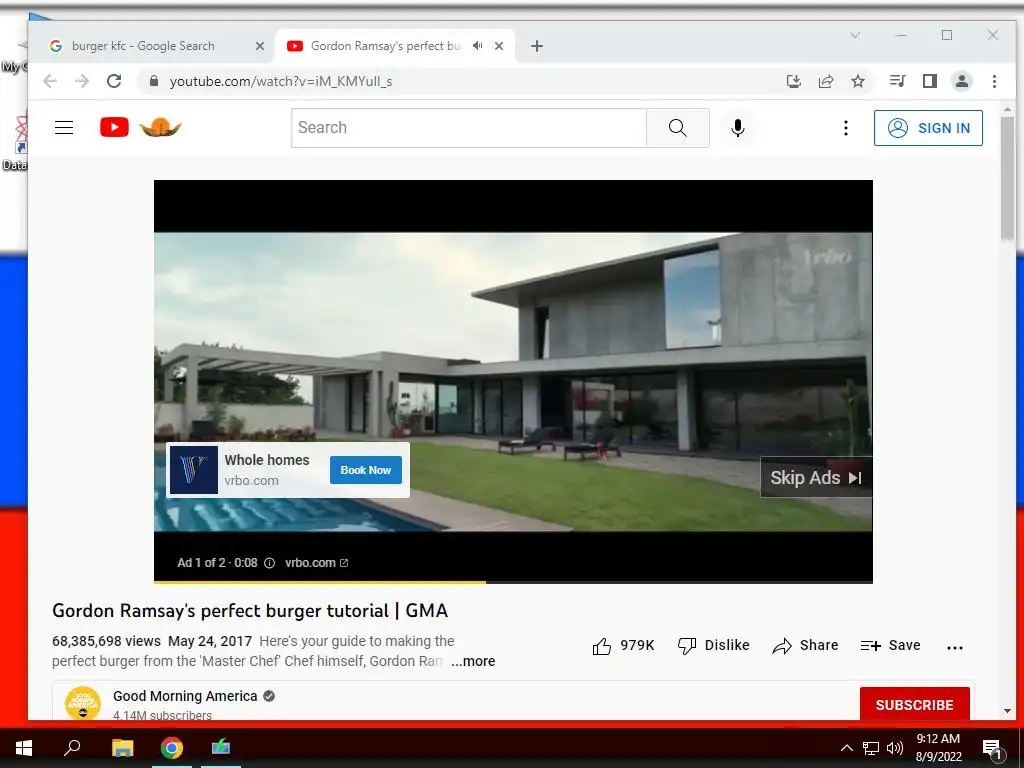The image size is (1024, 768).
Task: Click the page vertical scrollbar thumb
Action: pos(1008,178)
